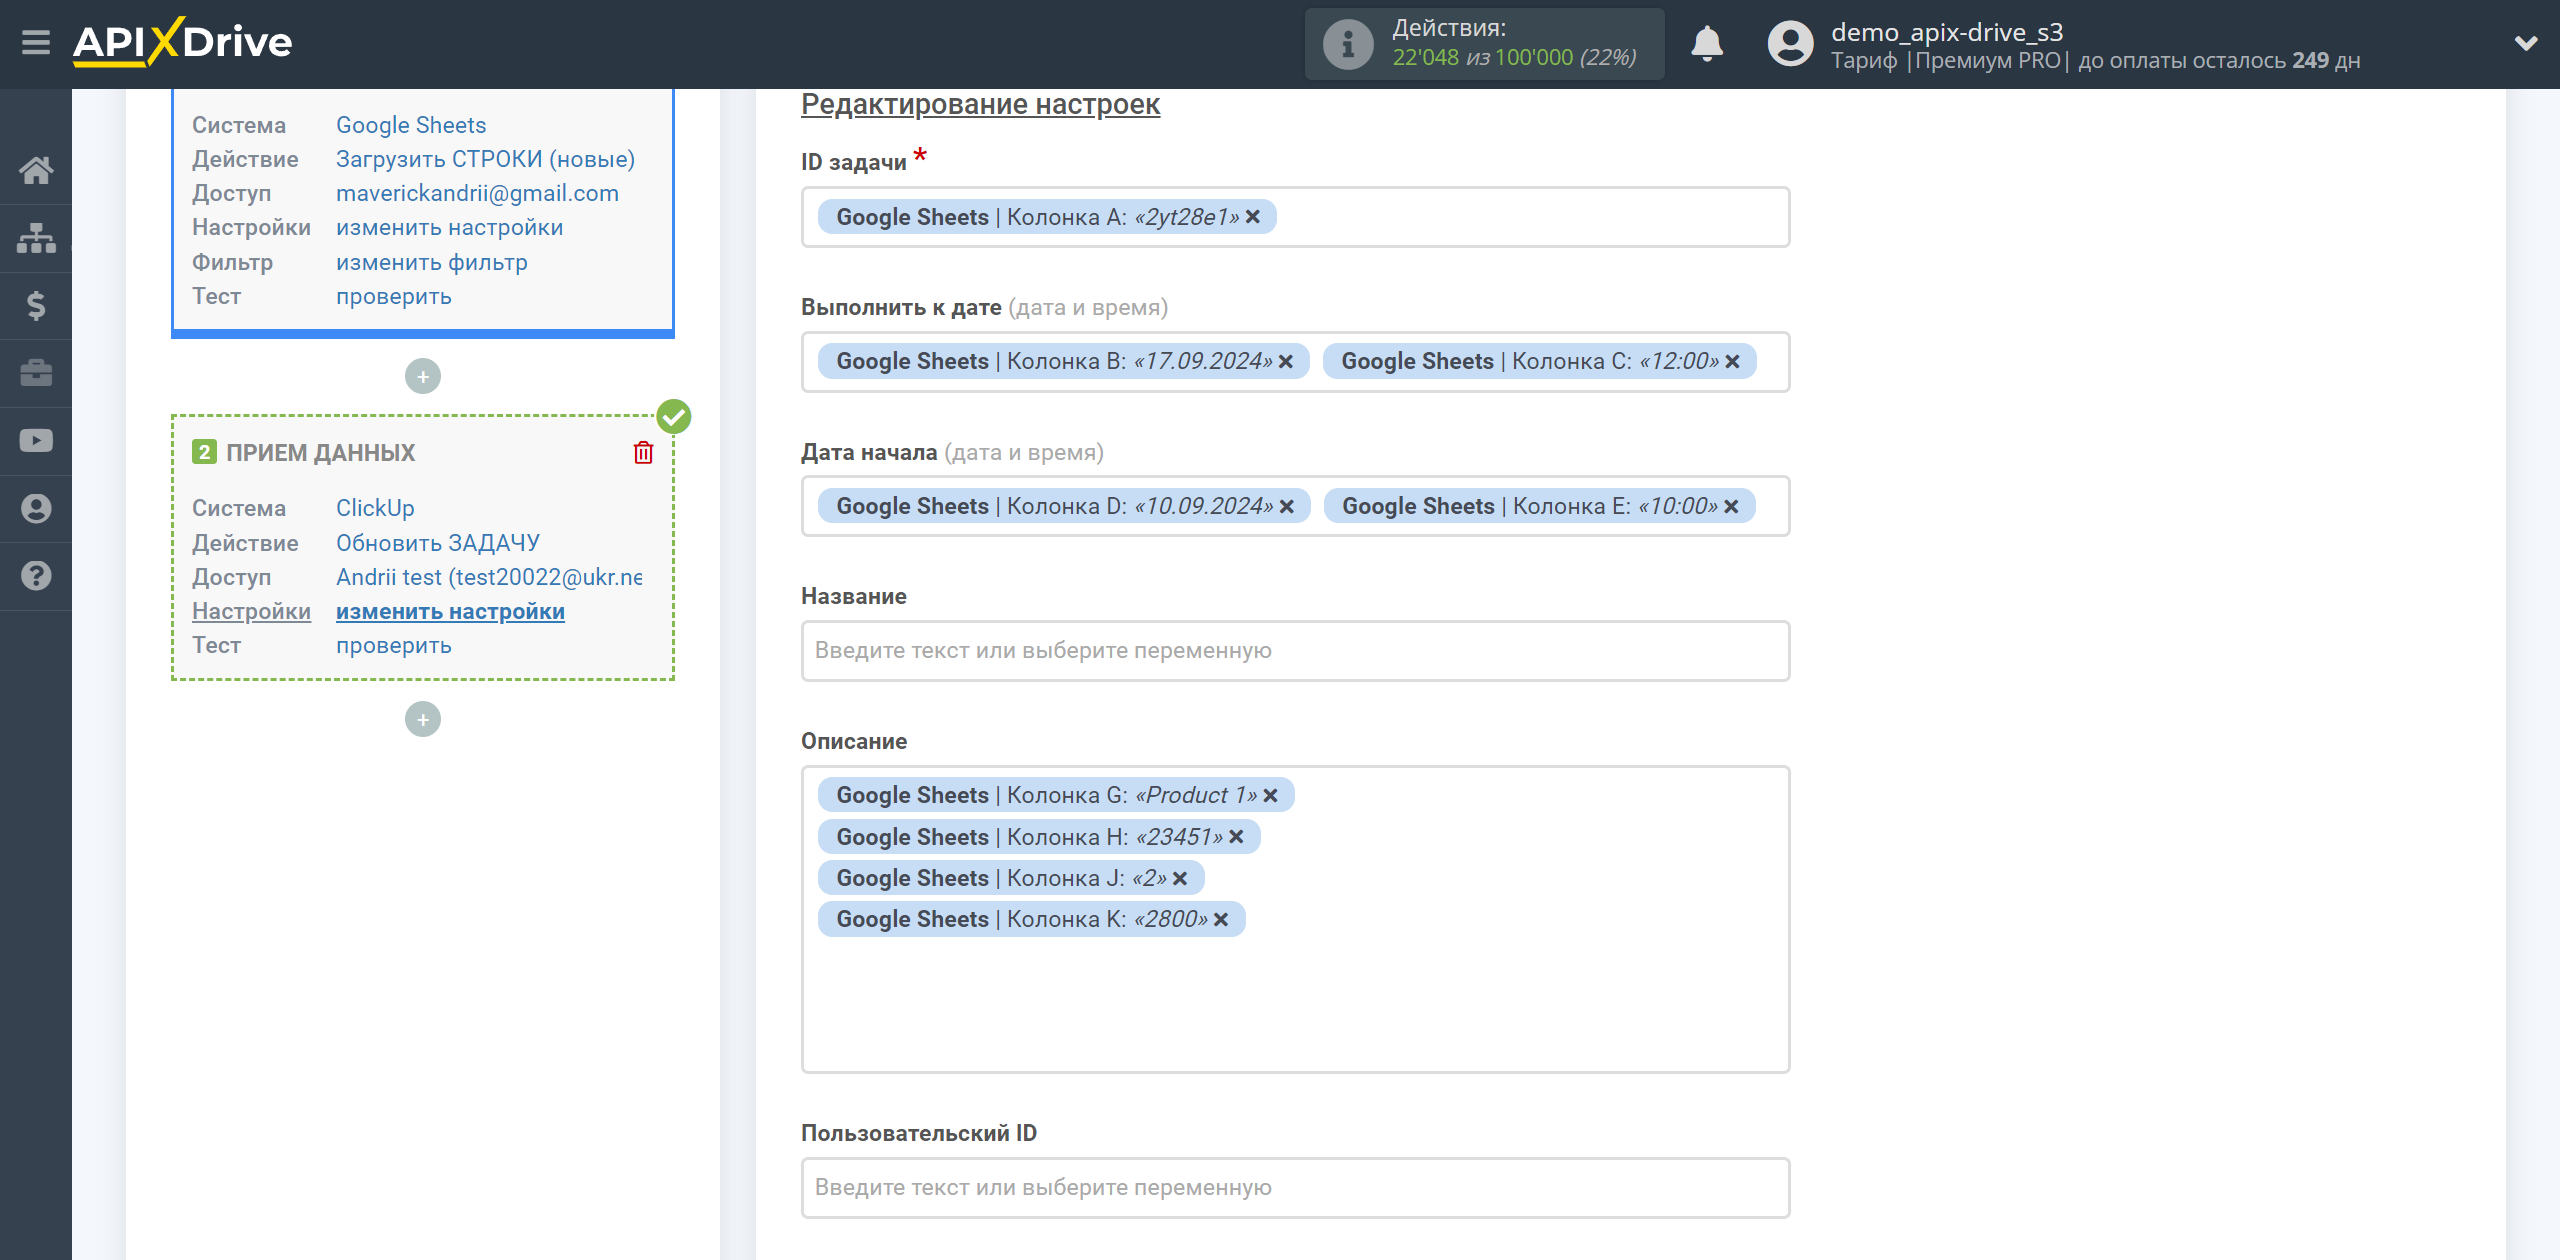
Task: Click the user avatar icon
Action: [x=1790, y=44]
